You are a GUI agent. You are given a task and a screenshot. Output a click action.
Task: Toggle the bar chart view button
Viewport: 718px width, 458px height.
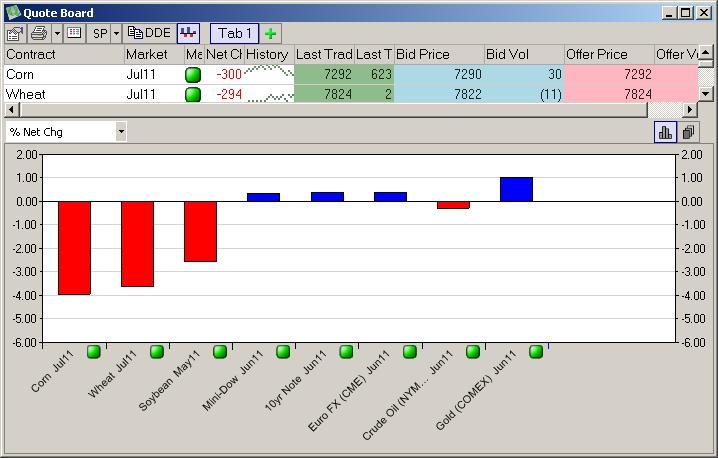click(665, 132)
